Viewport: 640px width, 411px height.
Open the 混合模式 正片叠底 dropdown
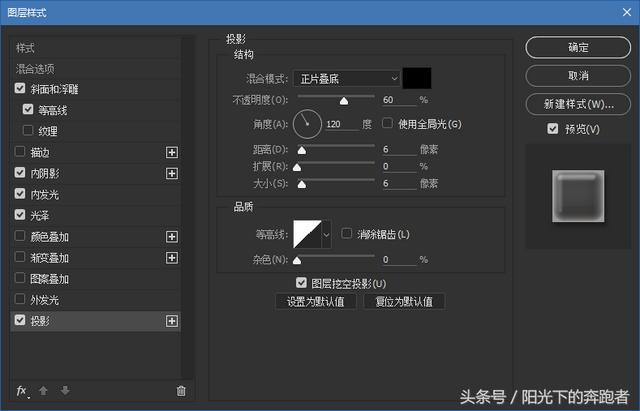click(x=346, y=78)
